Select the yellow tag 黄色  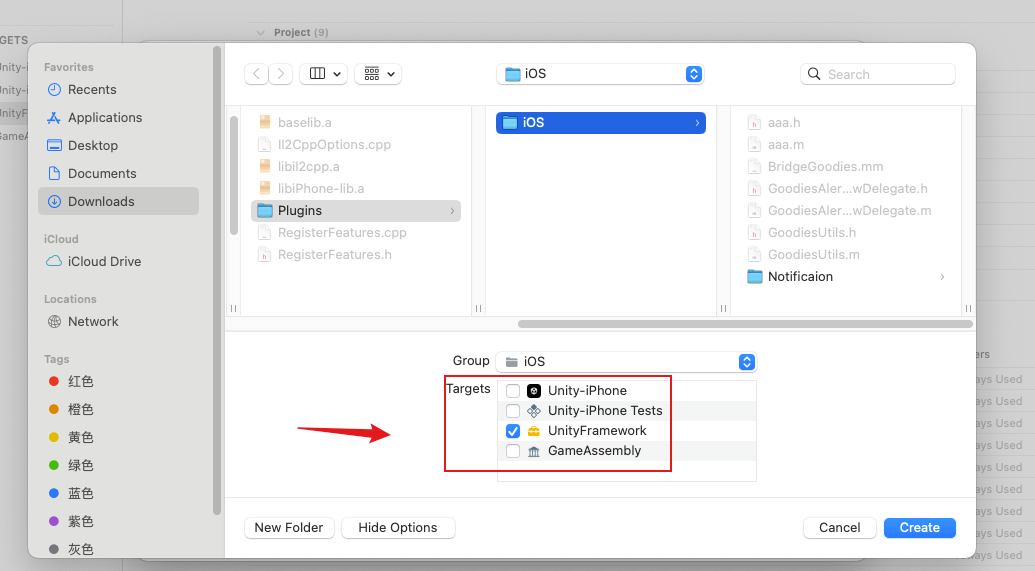[71, 437]
